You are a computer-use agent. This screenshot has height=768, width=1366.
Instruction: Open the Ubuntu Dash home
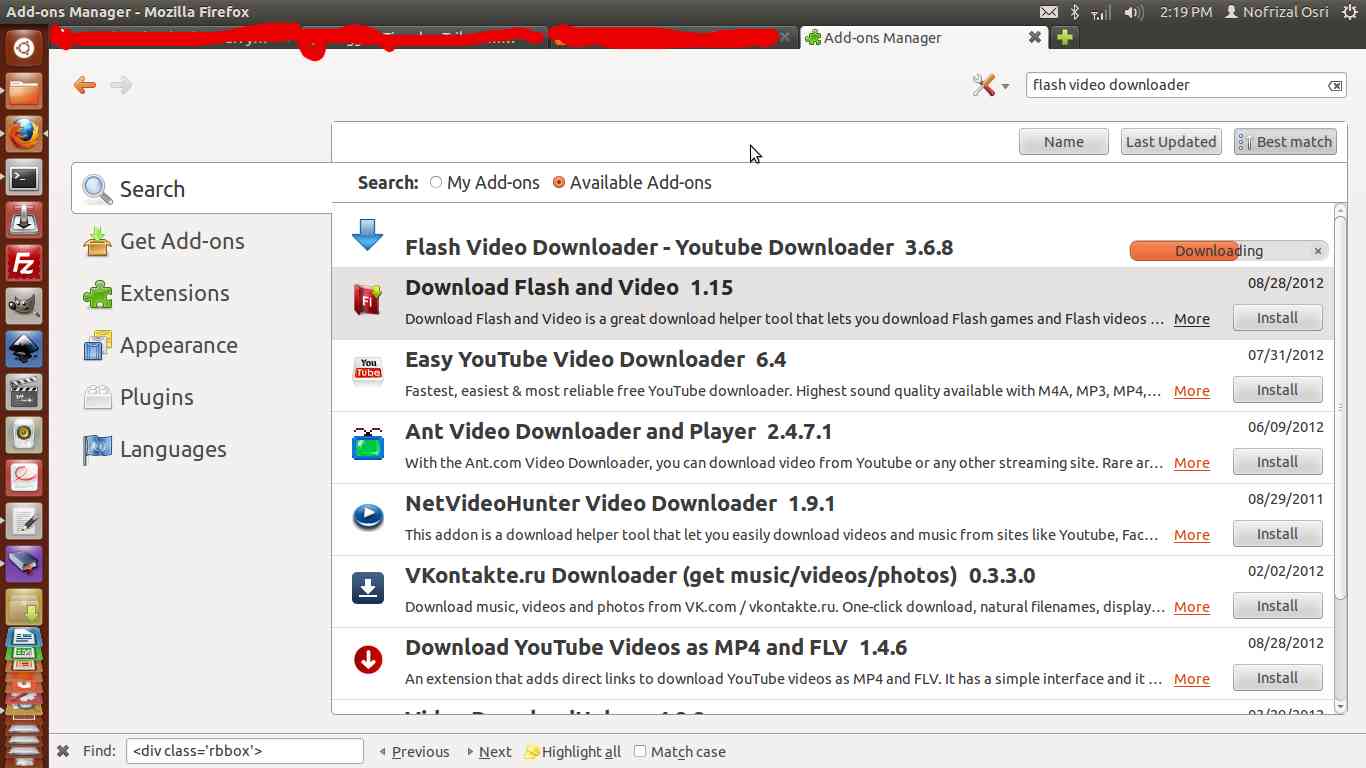pos(24,47)
